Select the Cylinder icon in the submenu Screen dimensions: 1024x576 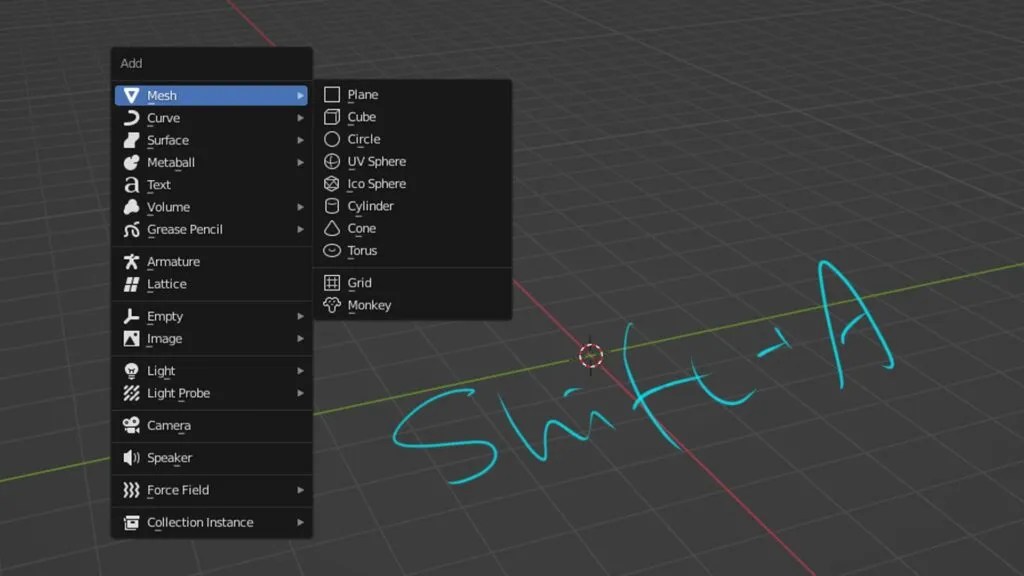click(332, 206)
